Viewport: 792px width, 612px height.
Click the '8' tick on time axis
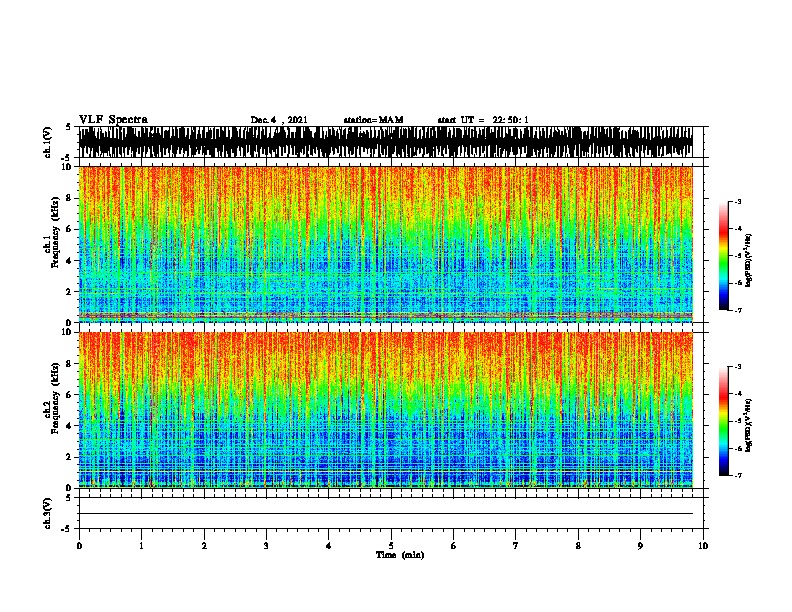click(x=578, y=546)
